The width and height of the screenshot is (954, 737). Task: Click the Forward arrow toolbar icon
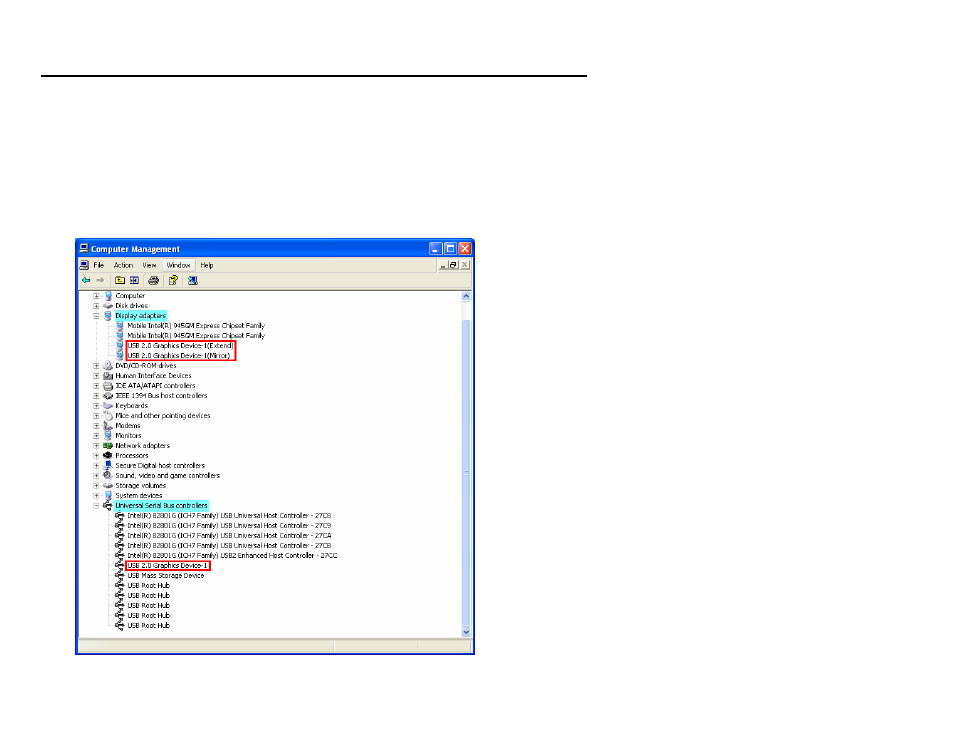(x=100, y=281)
